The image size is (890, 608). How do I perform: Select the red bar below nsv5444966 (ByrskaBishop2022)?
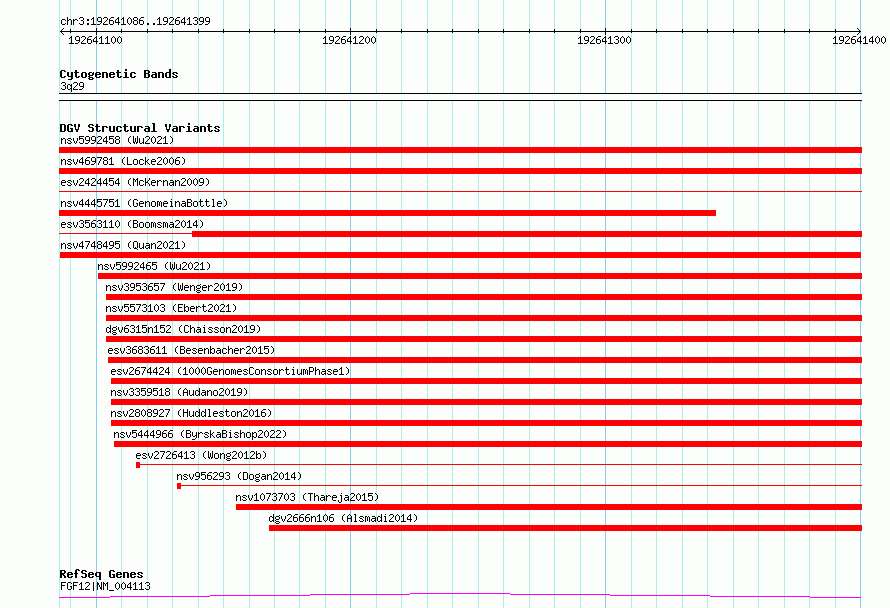tap(488, 444)
